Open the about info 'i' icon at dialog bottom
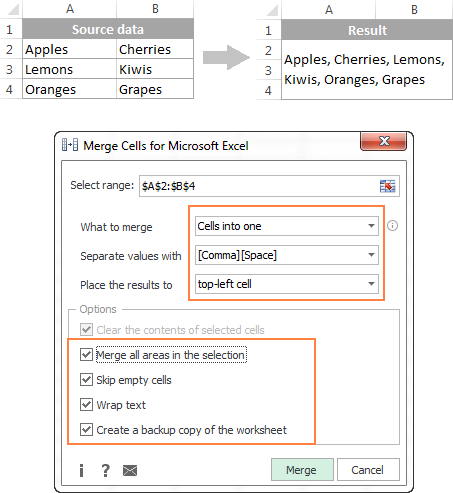453x493 pixels. point(81,470)
